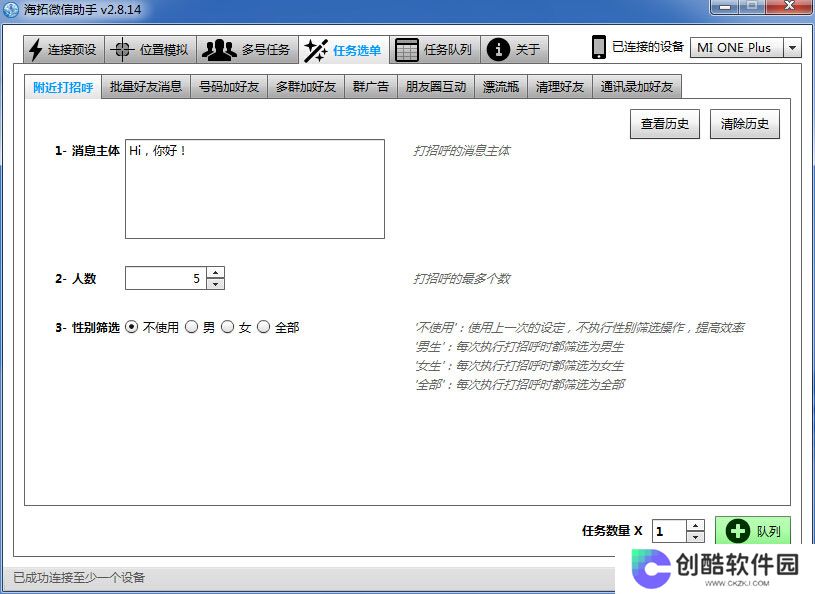Click the 人数 number field
This screenshot has width=815, height=594.
(166, 278)
